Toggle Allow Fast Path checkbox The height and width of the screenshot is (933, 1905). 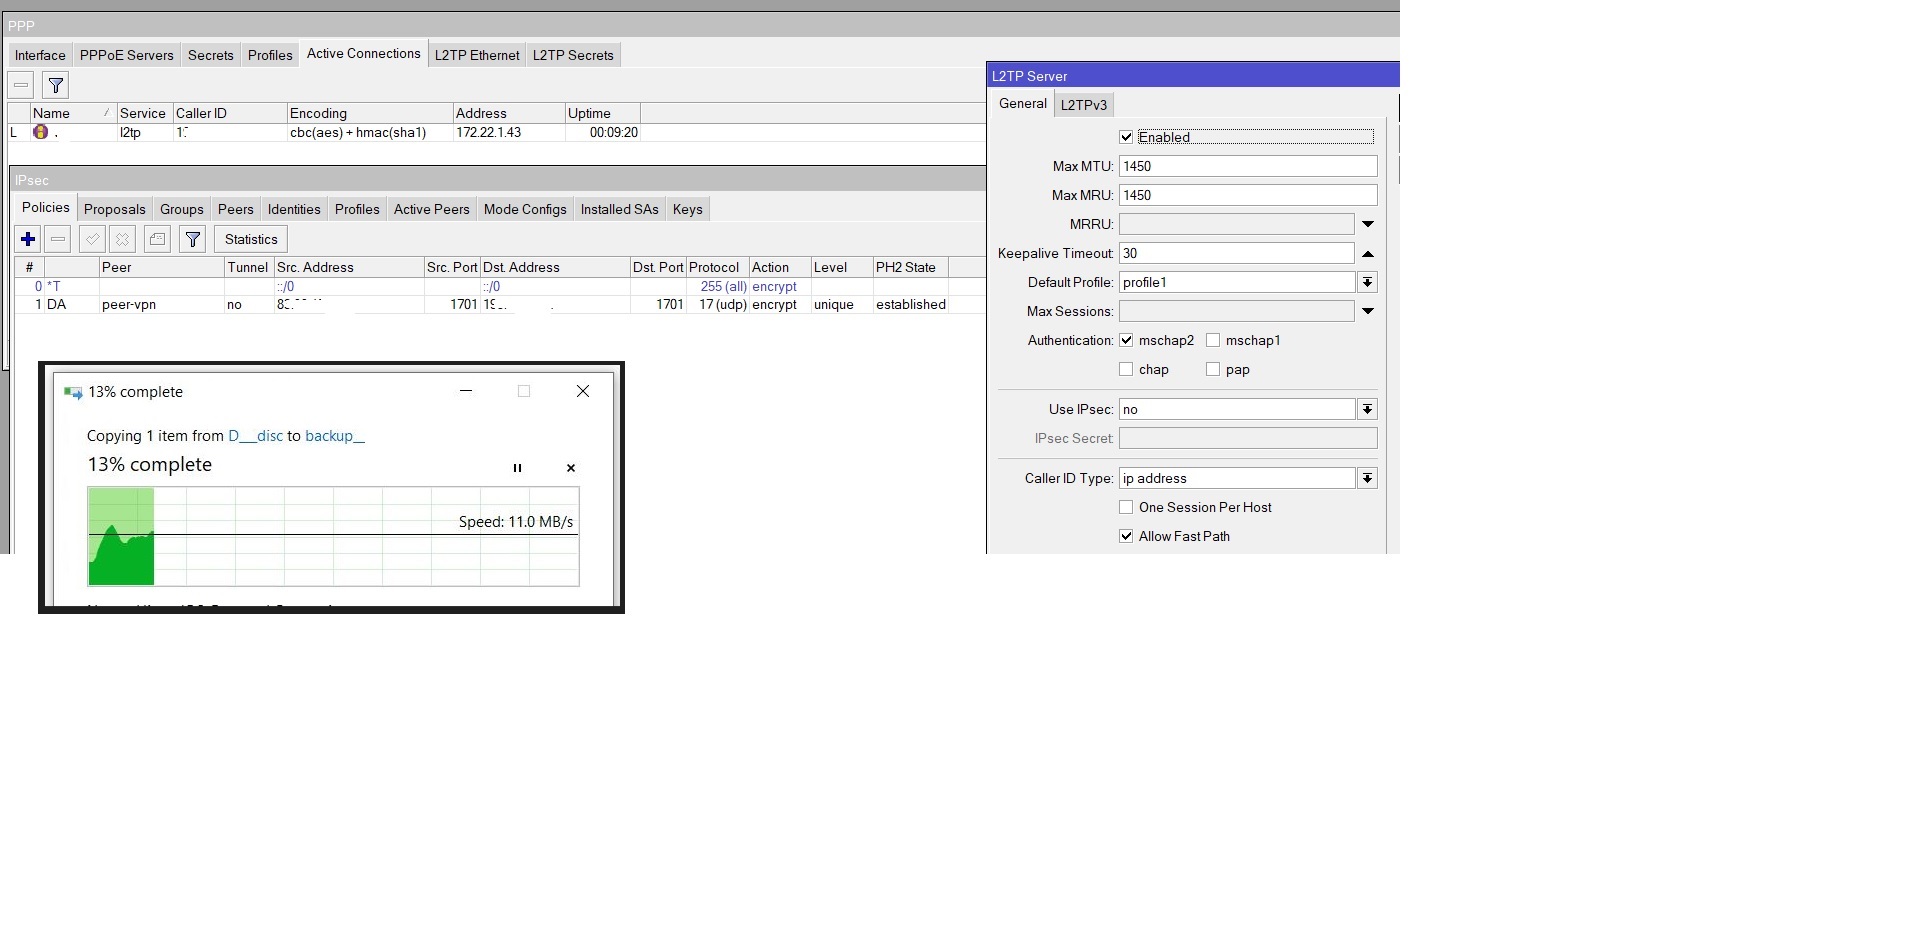[1126, 536]
